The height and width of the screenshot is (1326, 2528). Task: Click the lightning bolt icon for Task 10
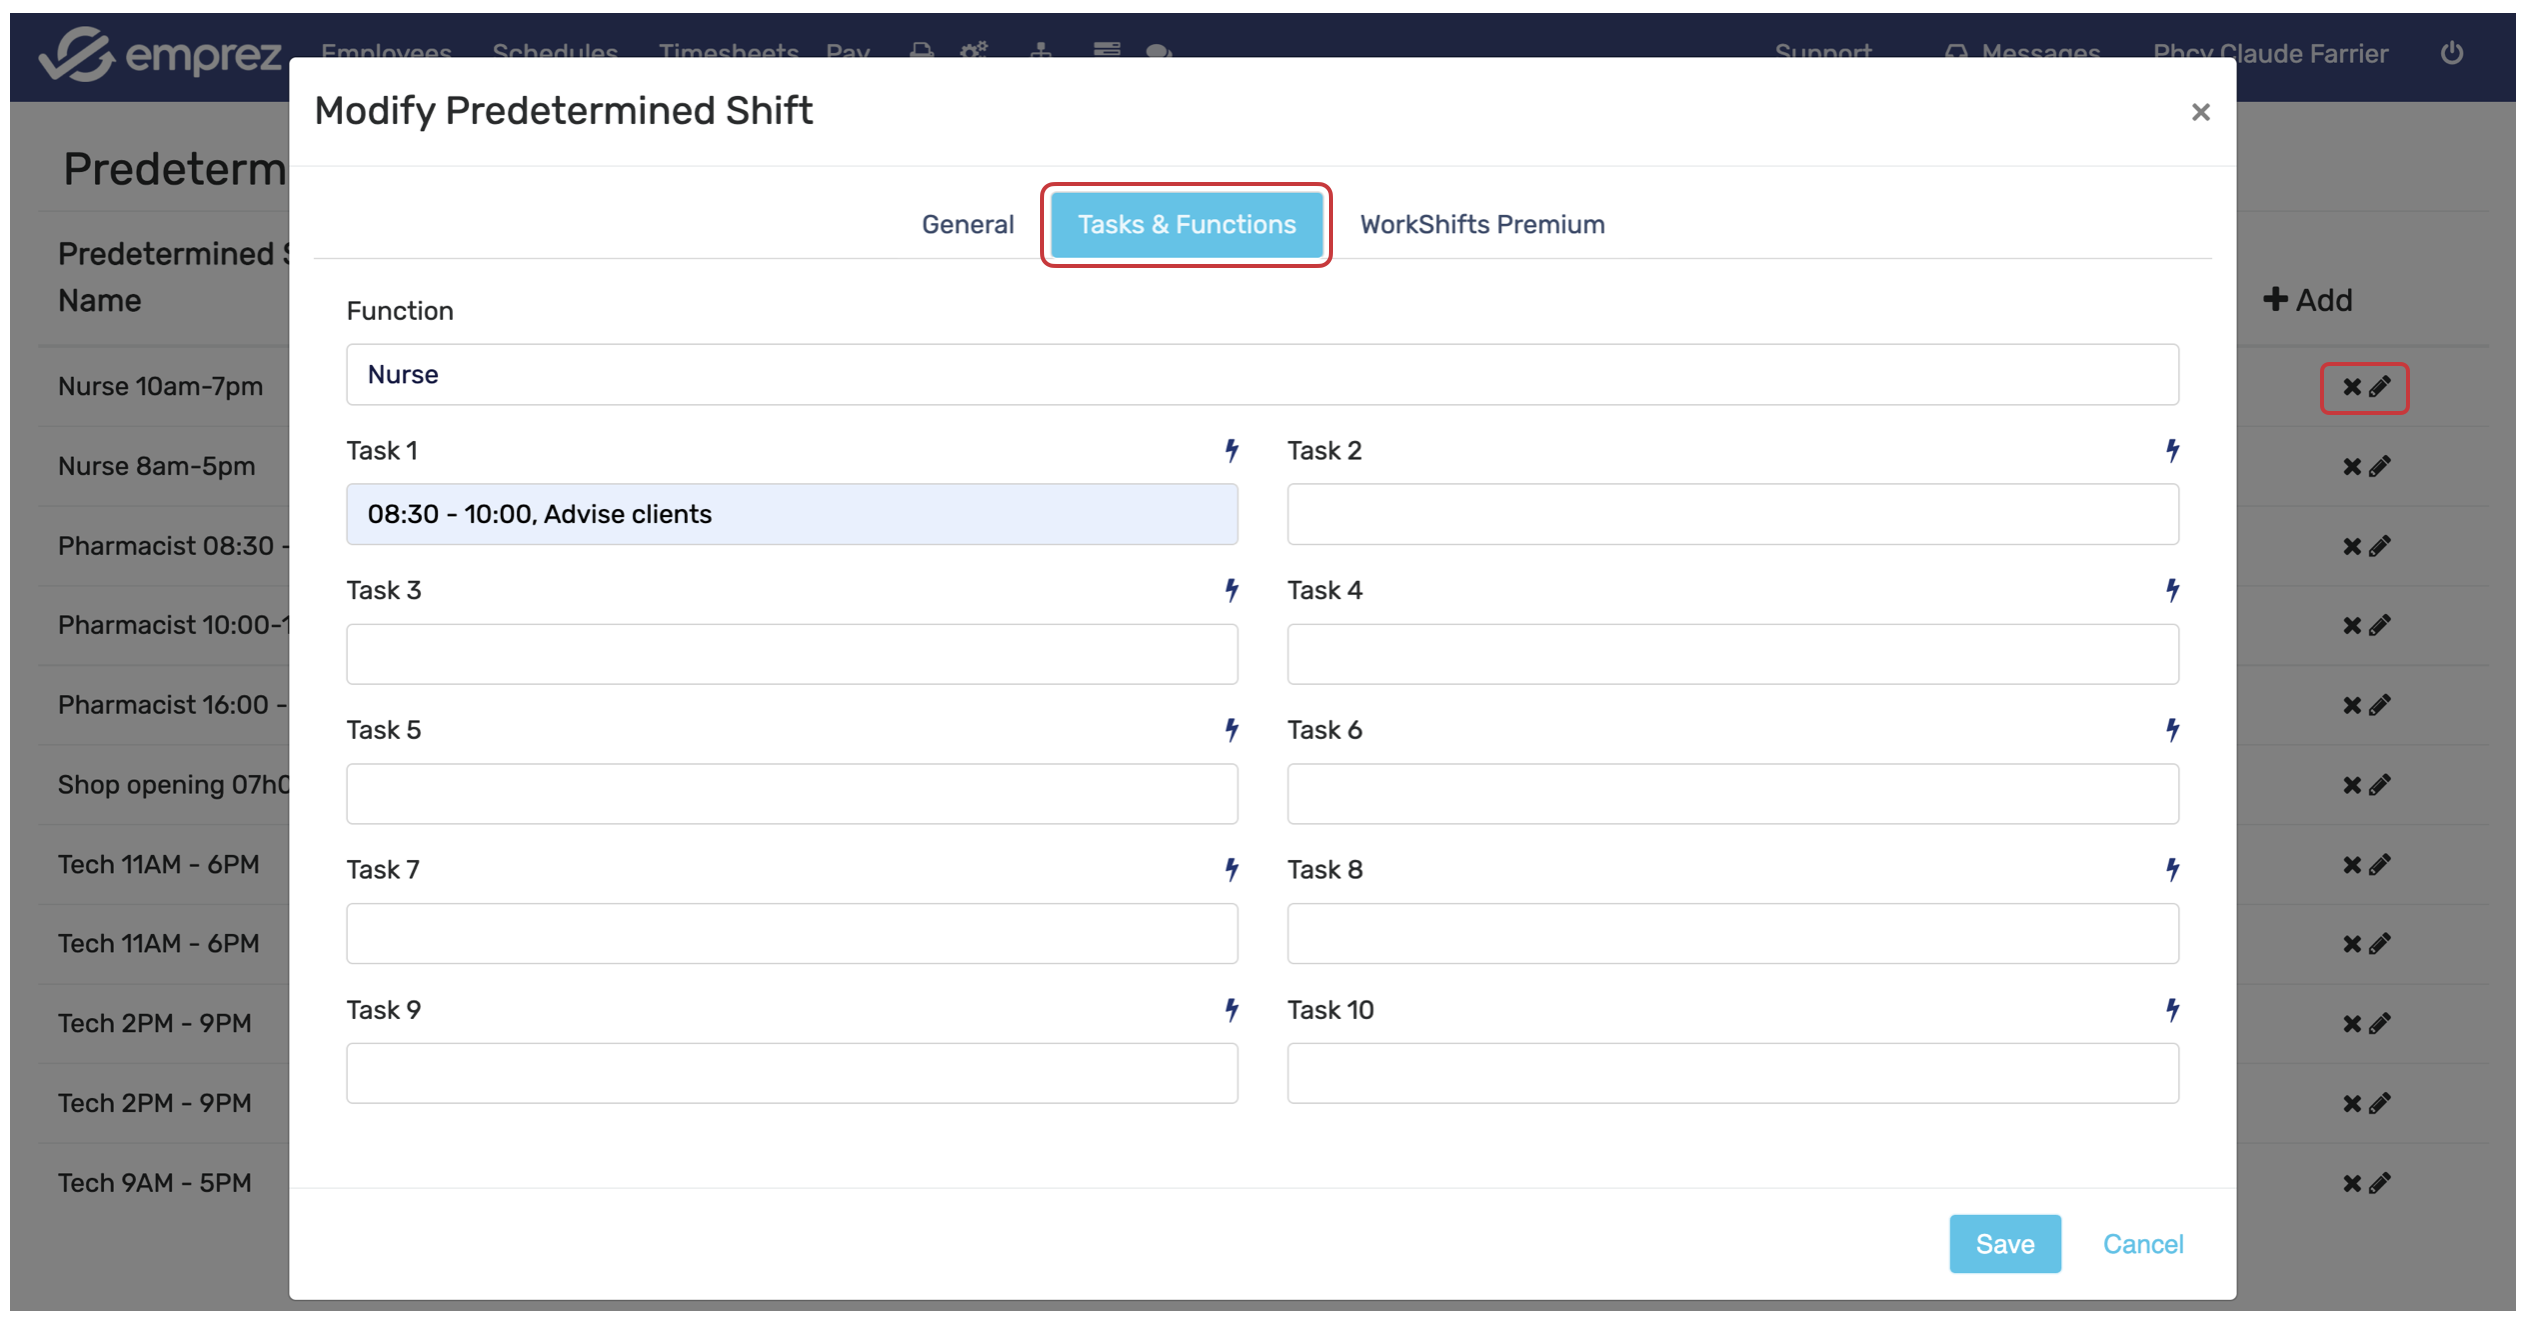pos(2172,1010)
